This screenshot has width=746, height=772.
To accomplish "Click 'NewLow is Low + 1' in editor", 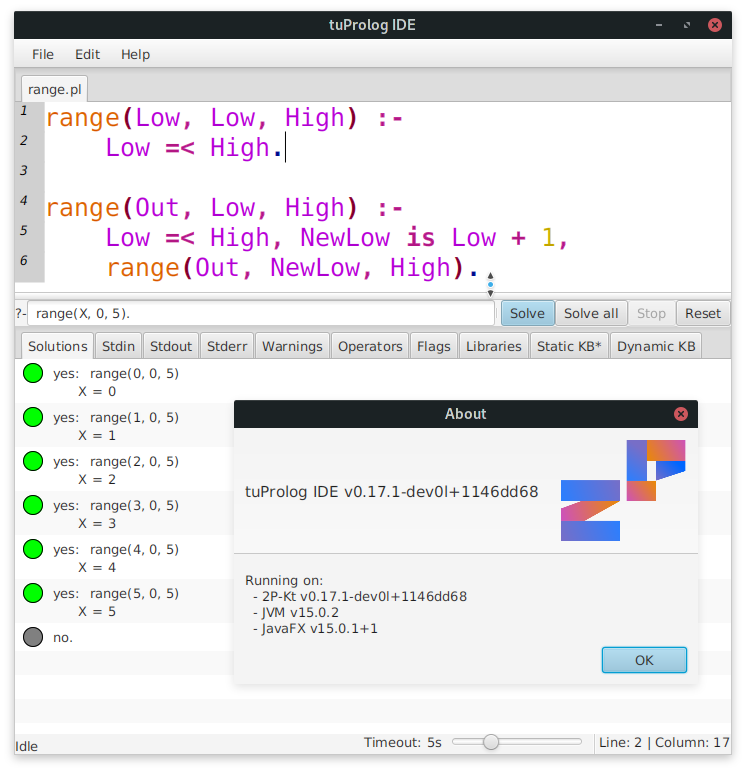I will point(428,238).
